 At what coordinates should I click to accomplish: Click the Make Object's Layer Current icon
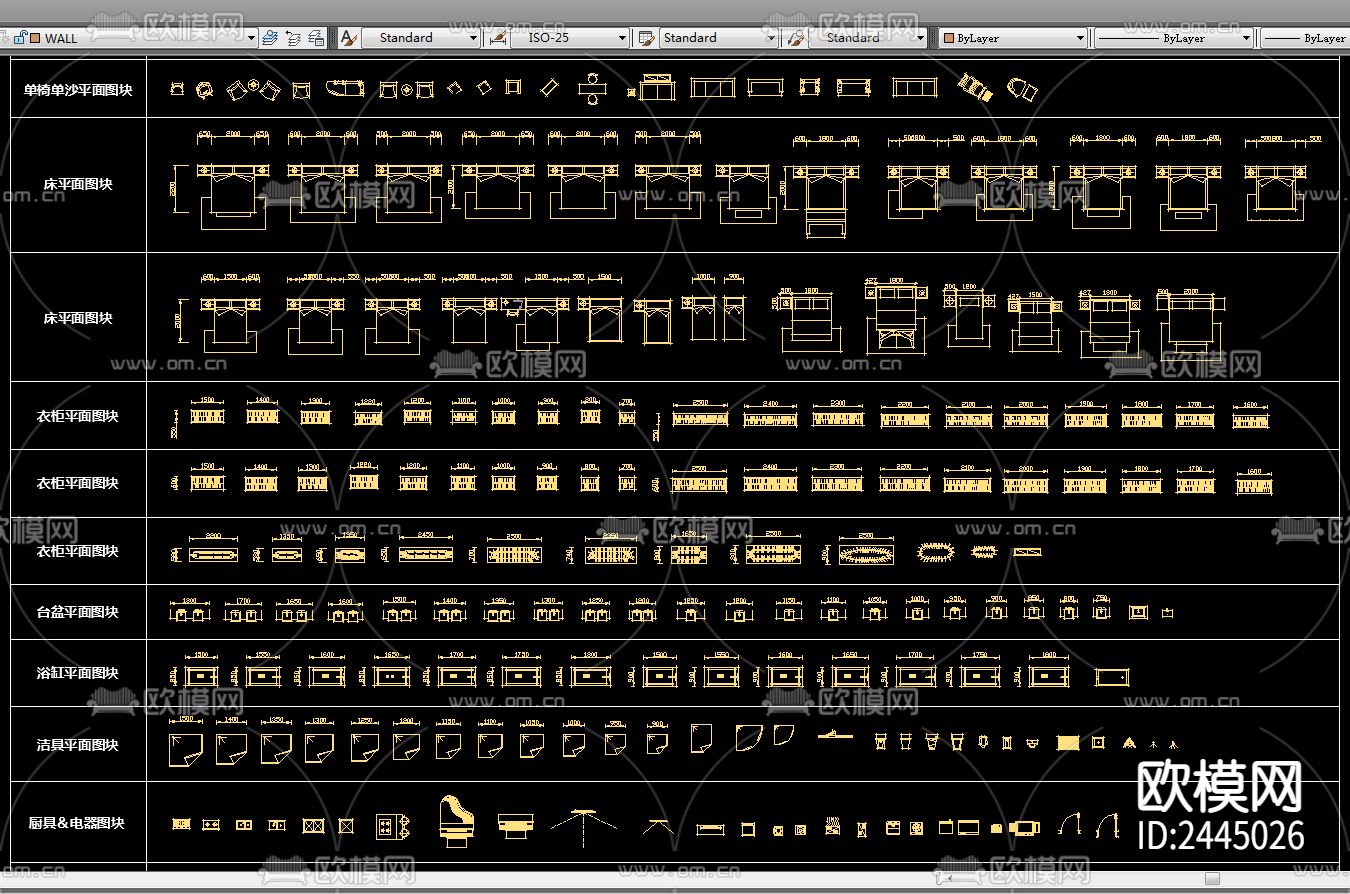pyautogui.click(x=269, y=38)
